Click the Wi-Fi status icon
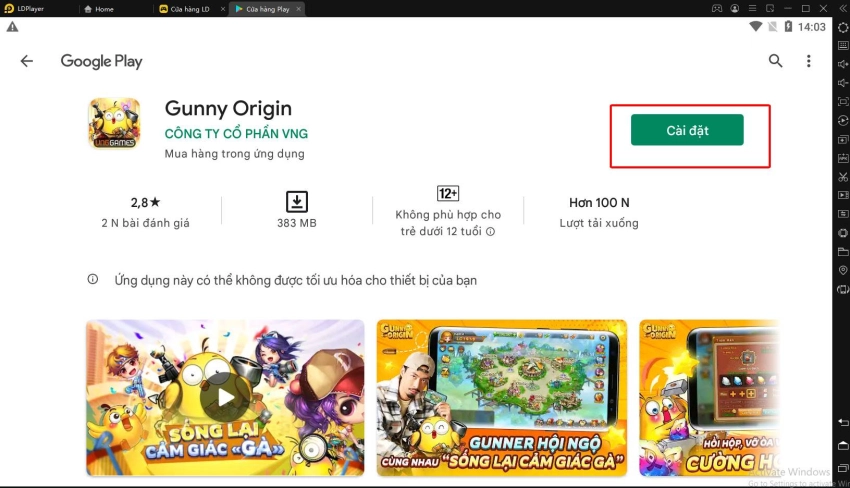This screenshot has width=850, height=488. click(x=755, y=27)
